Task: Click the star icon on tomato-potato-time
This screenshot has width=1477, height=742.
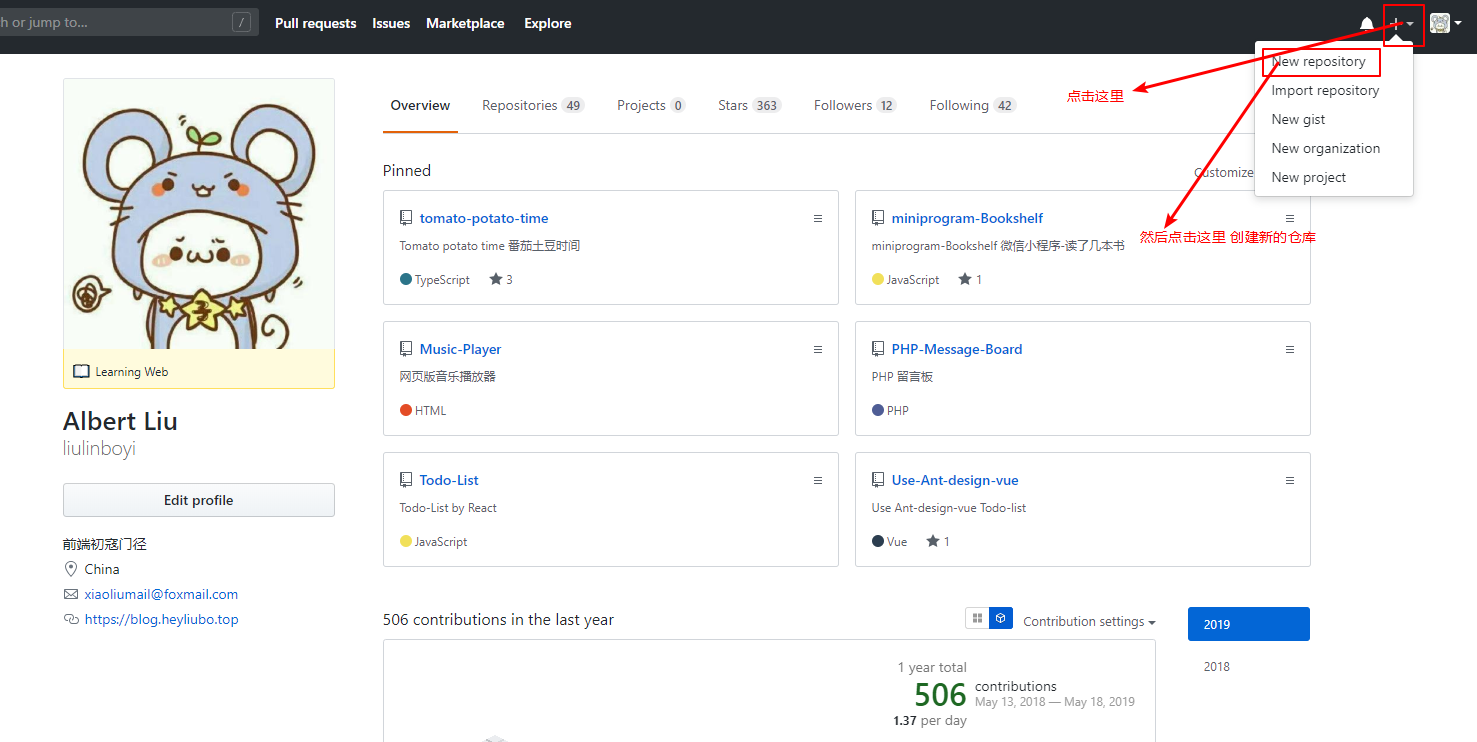Action: point(496,280)
